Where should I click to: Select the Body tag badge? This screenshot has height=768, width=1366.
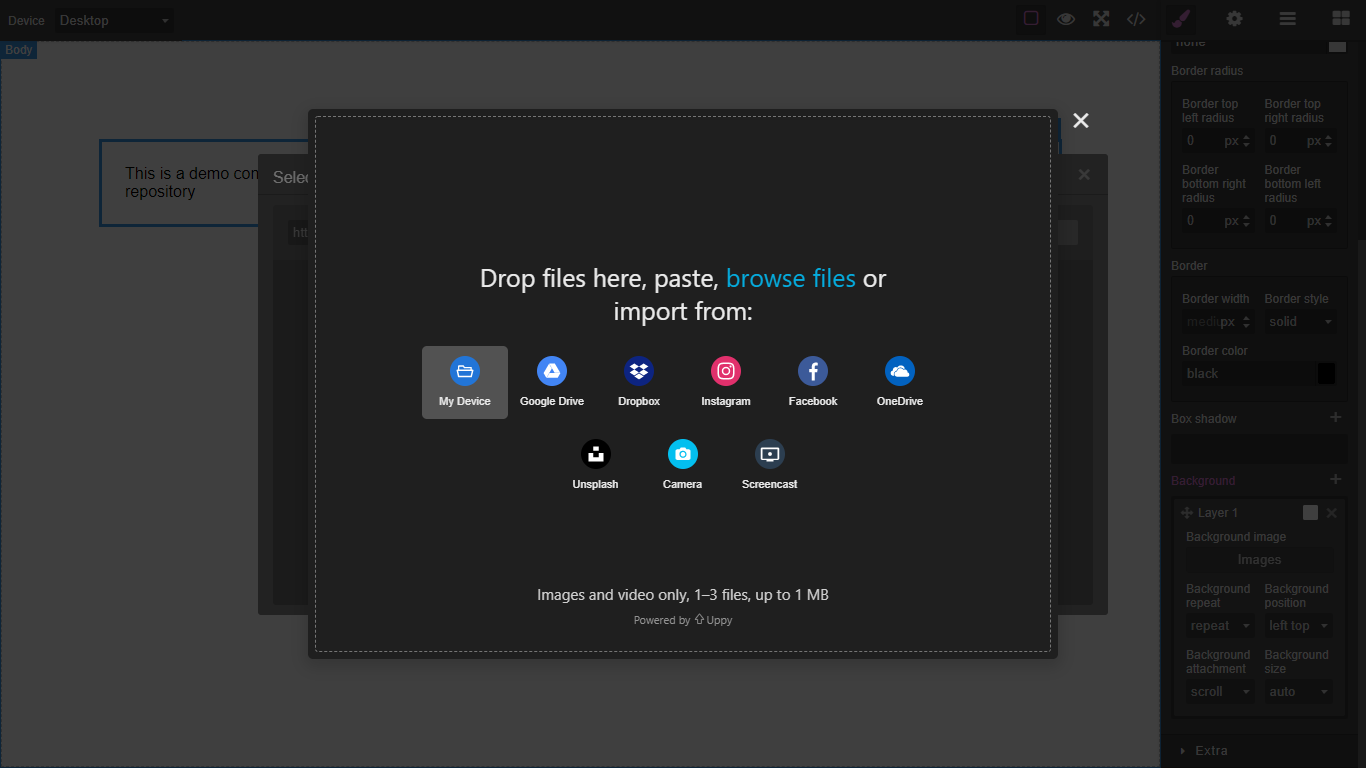tap(19, 49)
